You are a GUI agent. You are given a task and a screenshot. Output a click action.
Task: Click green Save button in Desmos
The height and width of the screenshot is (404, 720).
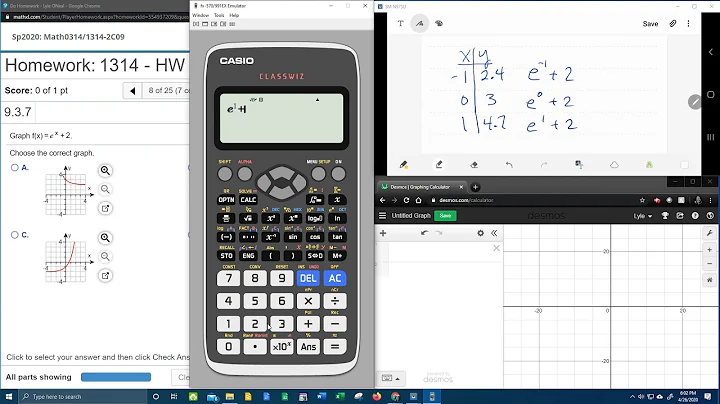tap(445, 215)
